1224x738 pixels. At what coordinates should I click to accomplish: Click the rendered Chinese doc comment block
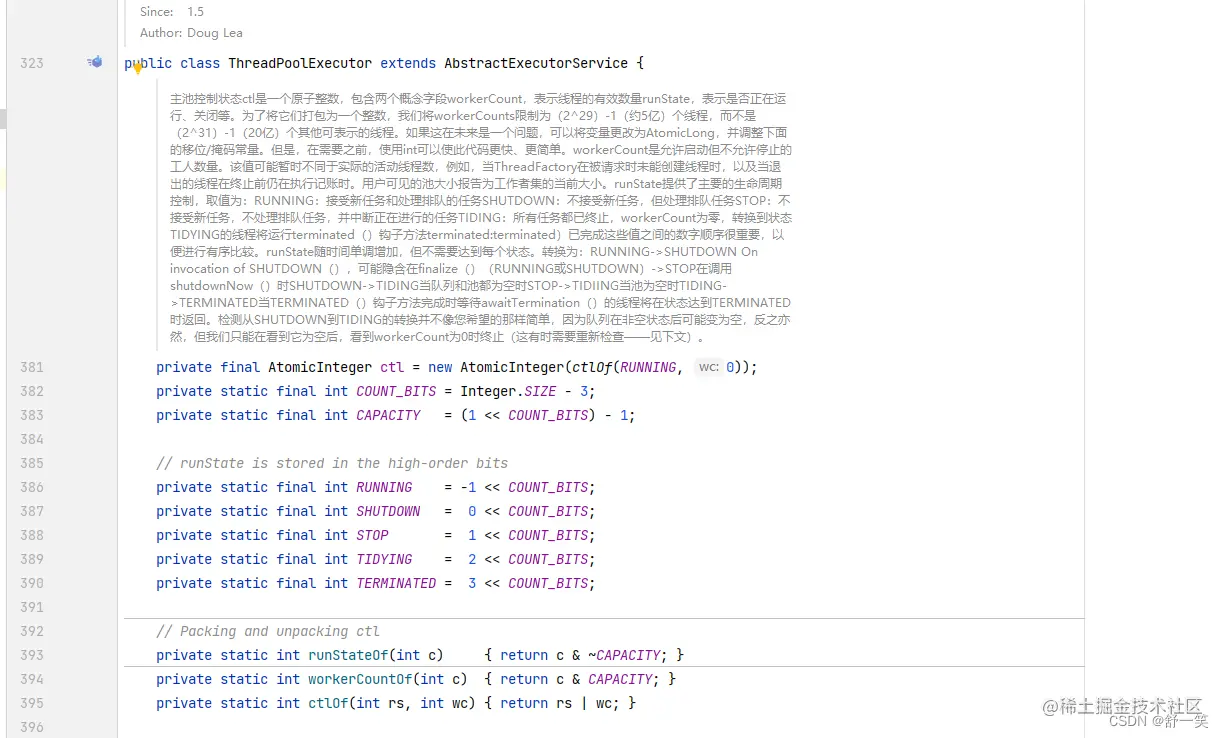pyautogui.click(x=480, y=218)
